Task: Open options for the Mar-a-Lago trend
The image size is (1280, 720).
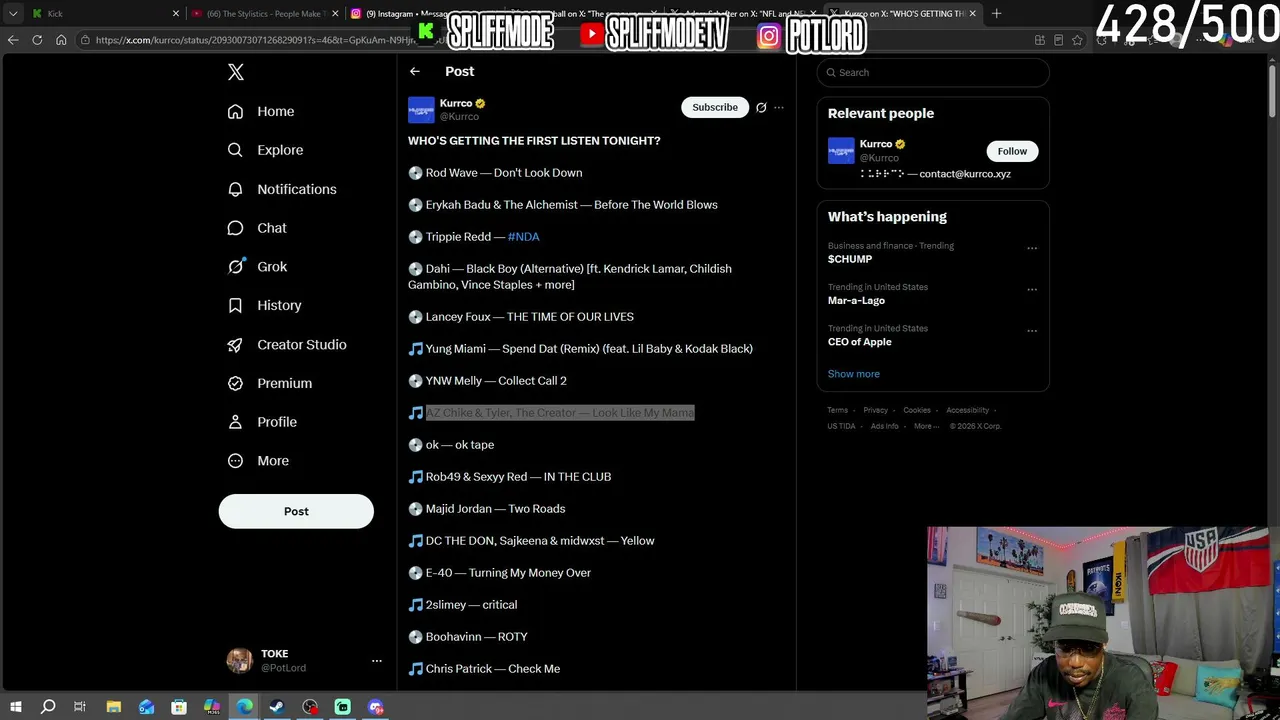Action: pos(1032,289)
